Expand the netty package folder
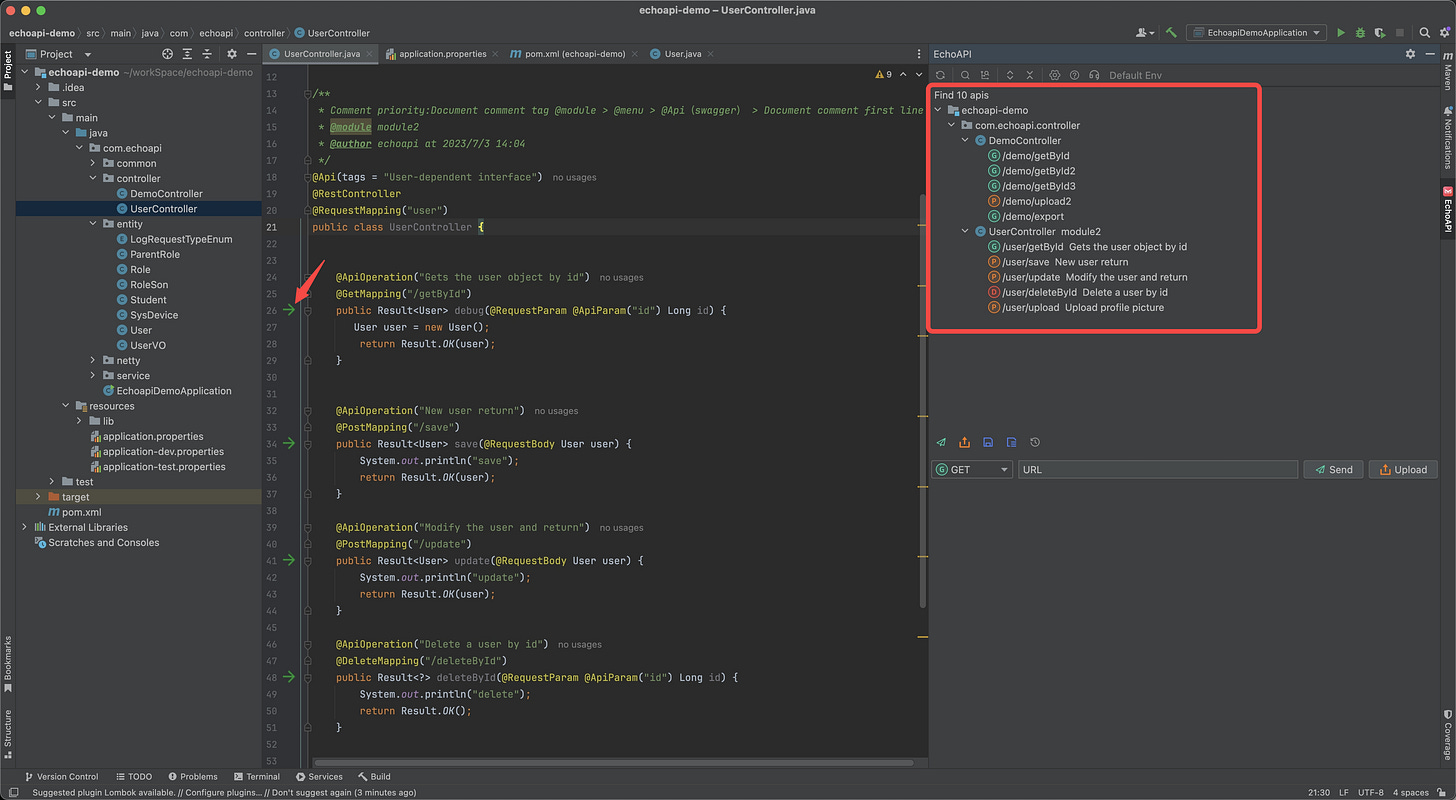This screenshot has height=800, width=1456. tap(94, 360)
